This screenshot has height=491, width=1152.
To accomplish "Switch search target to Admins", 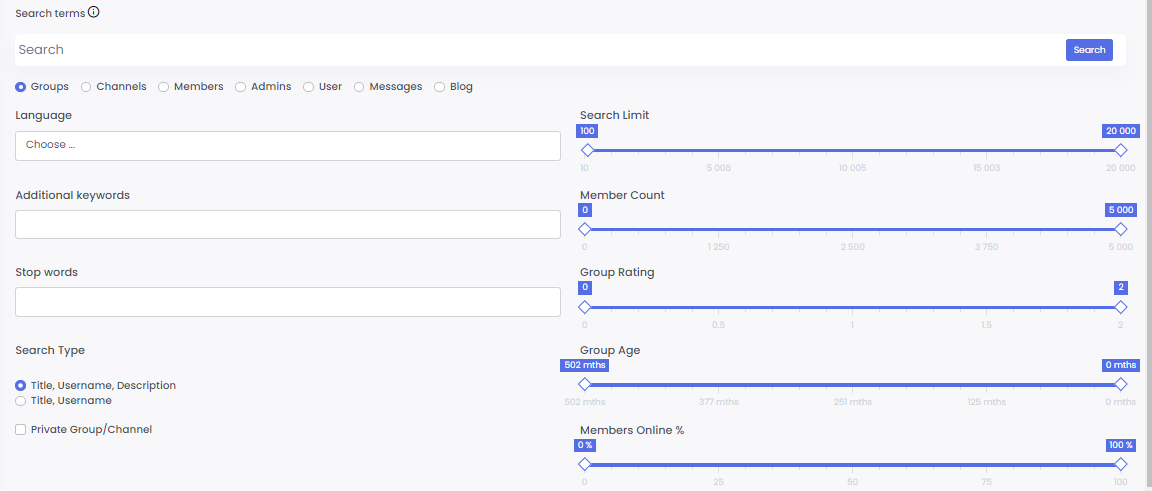I will [241, 87].
